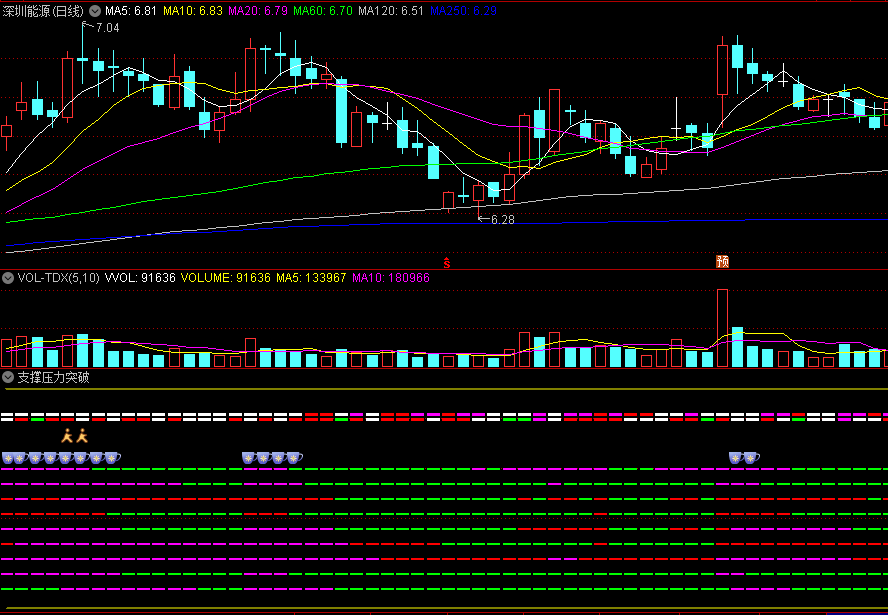Open the dropdown beside 支撑压力突破 indicator

coord(8,377)
